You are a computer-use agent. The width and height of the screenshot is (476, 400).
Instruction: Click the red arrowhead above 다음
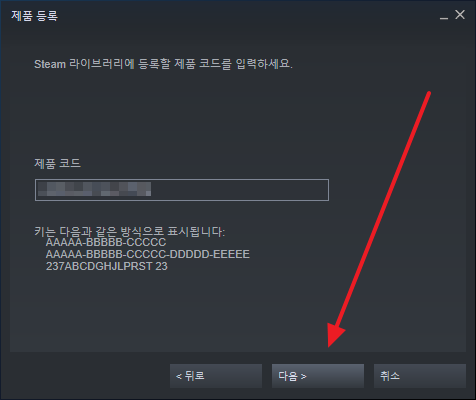(x=335, y=334)
